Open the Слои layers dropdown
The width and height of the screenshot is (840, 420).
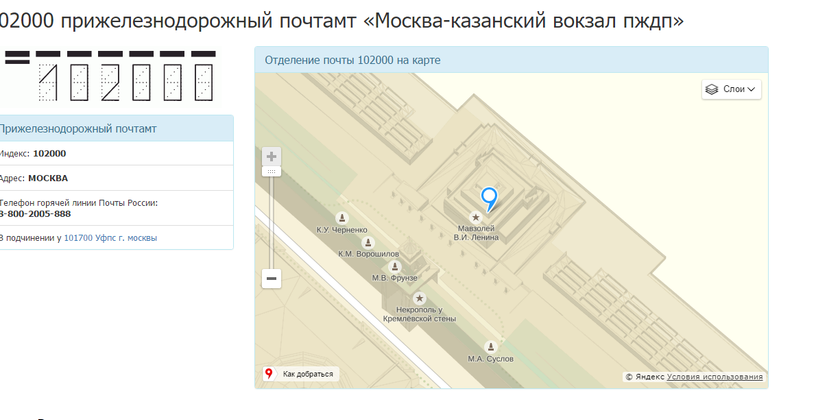[732, 89]
